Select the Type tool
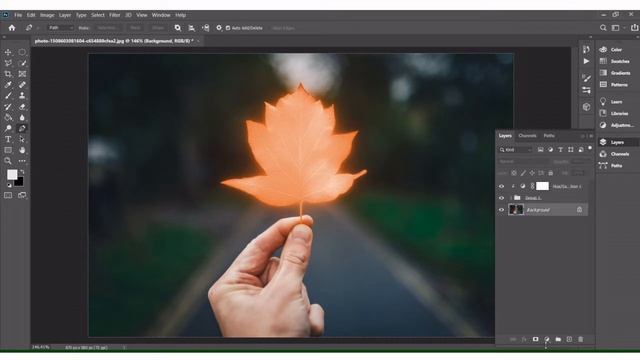 pos(8,139)
